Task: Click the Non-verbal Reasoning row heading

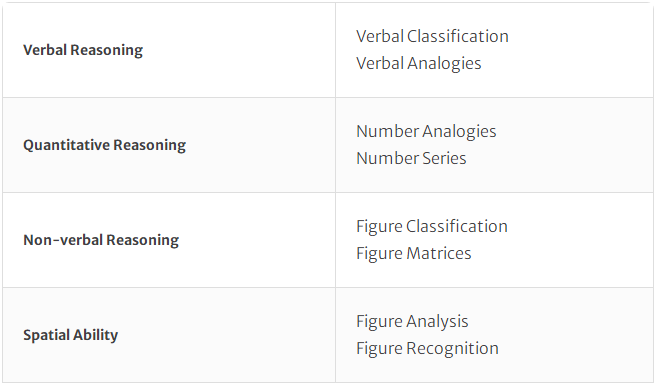Action: [101, 240]
